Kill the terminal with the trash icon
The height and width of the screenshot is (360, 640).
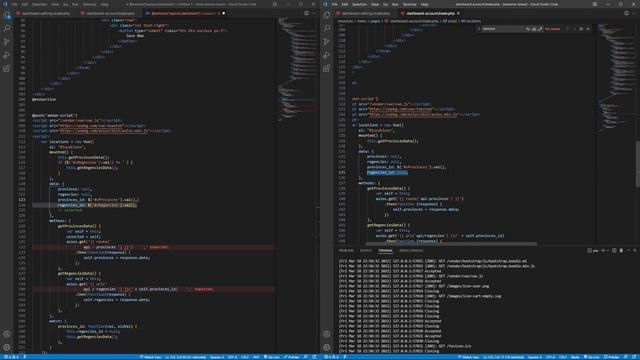coord(621,251)
